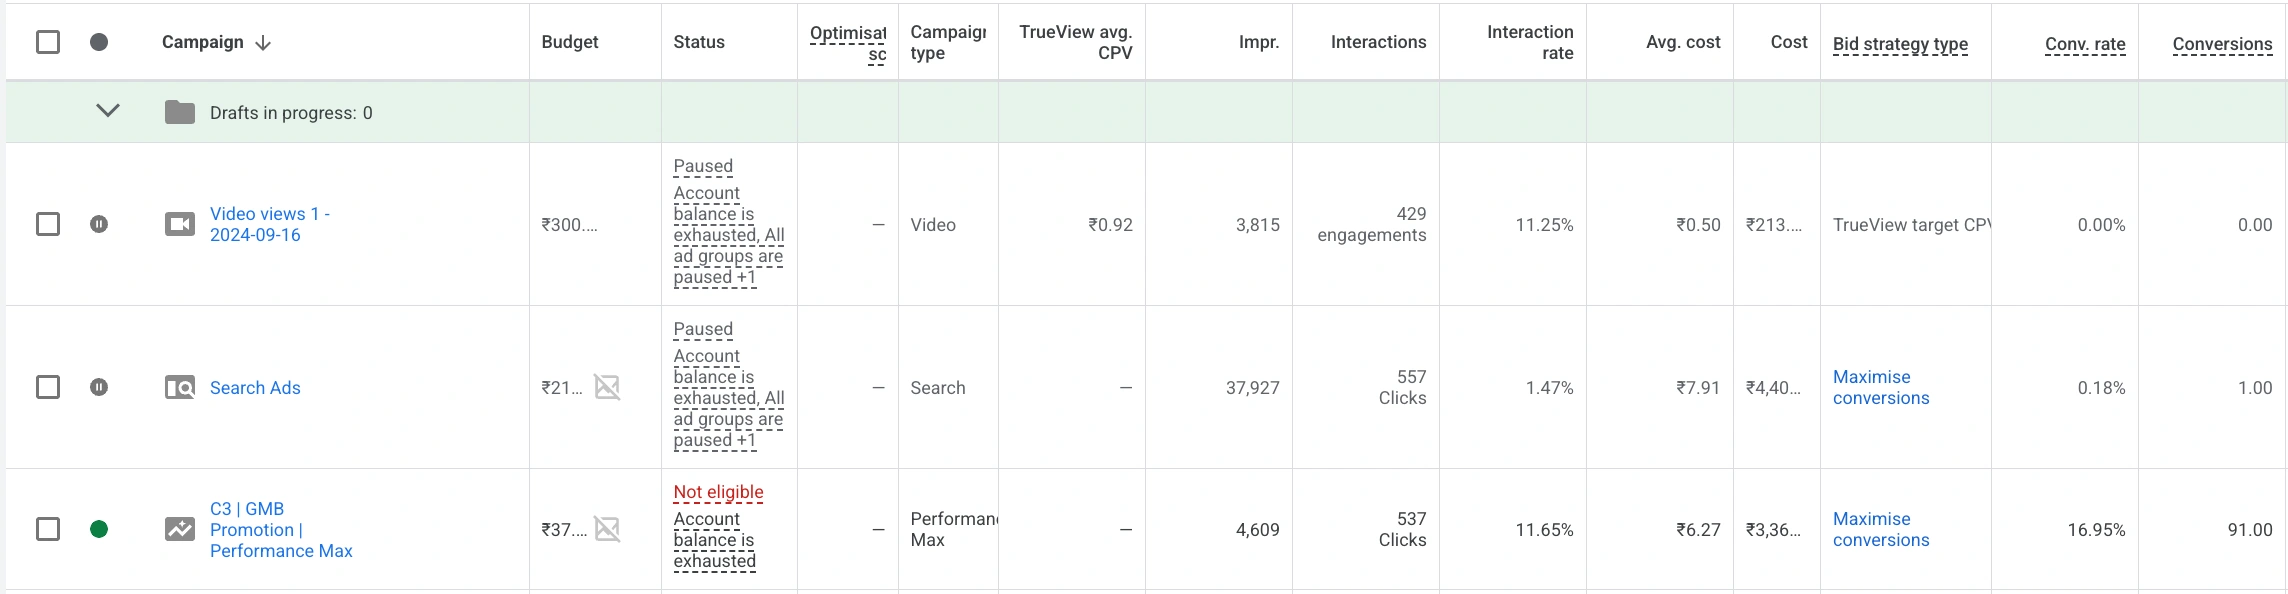This screenshot has width=2288, height=594.
Task: Open Maximise conversions for Search Ads
Action: (x=1880, y=387)
